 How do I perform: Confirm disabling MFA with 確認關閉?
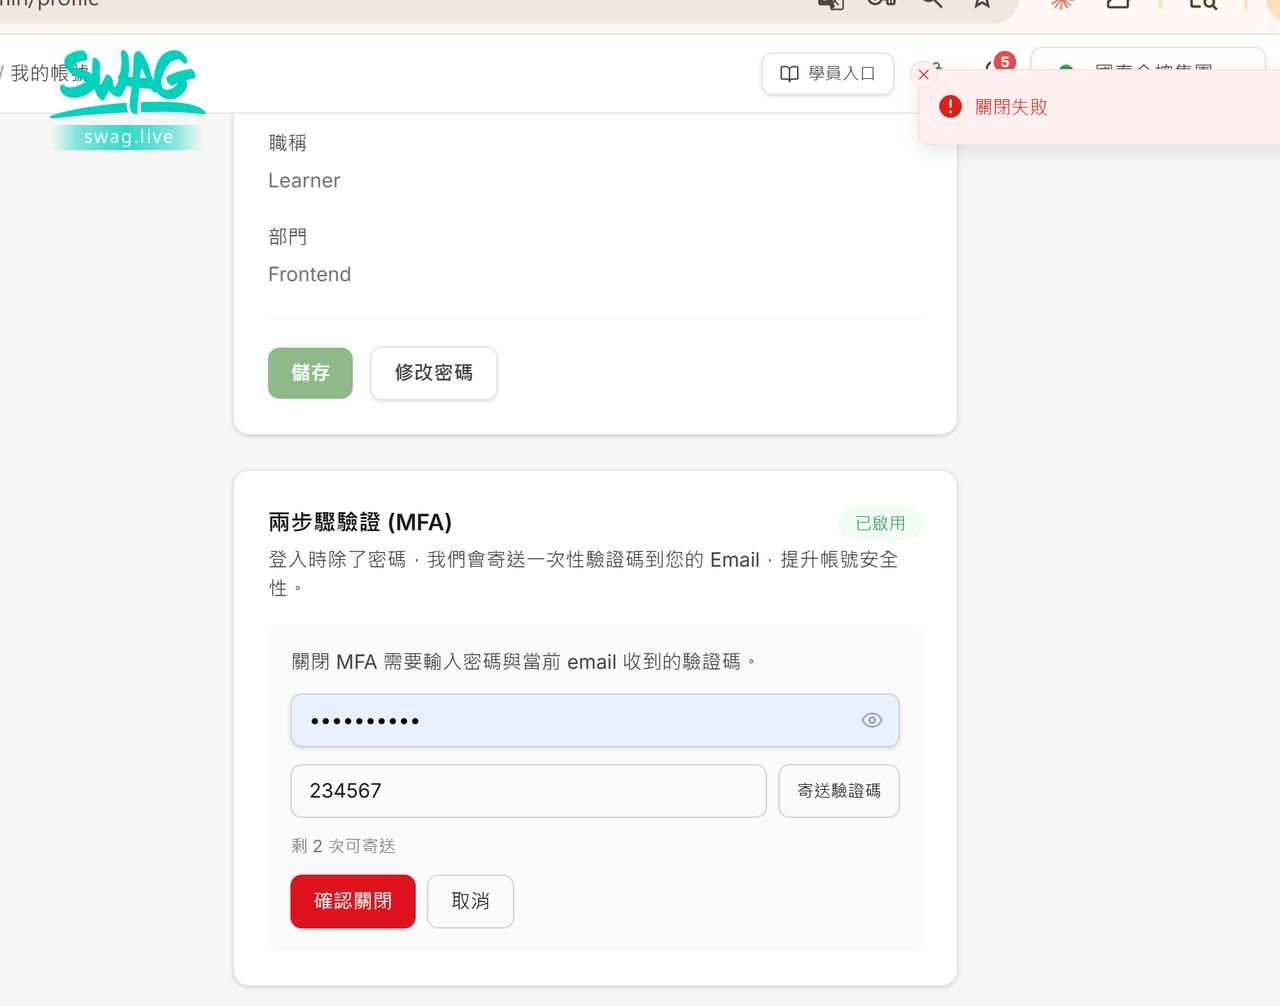click(x=353, y=901)
